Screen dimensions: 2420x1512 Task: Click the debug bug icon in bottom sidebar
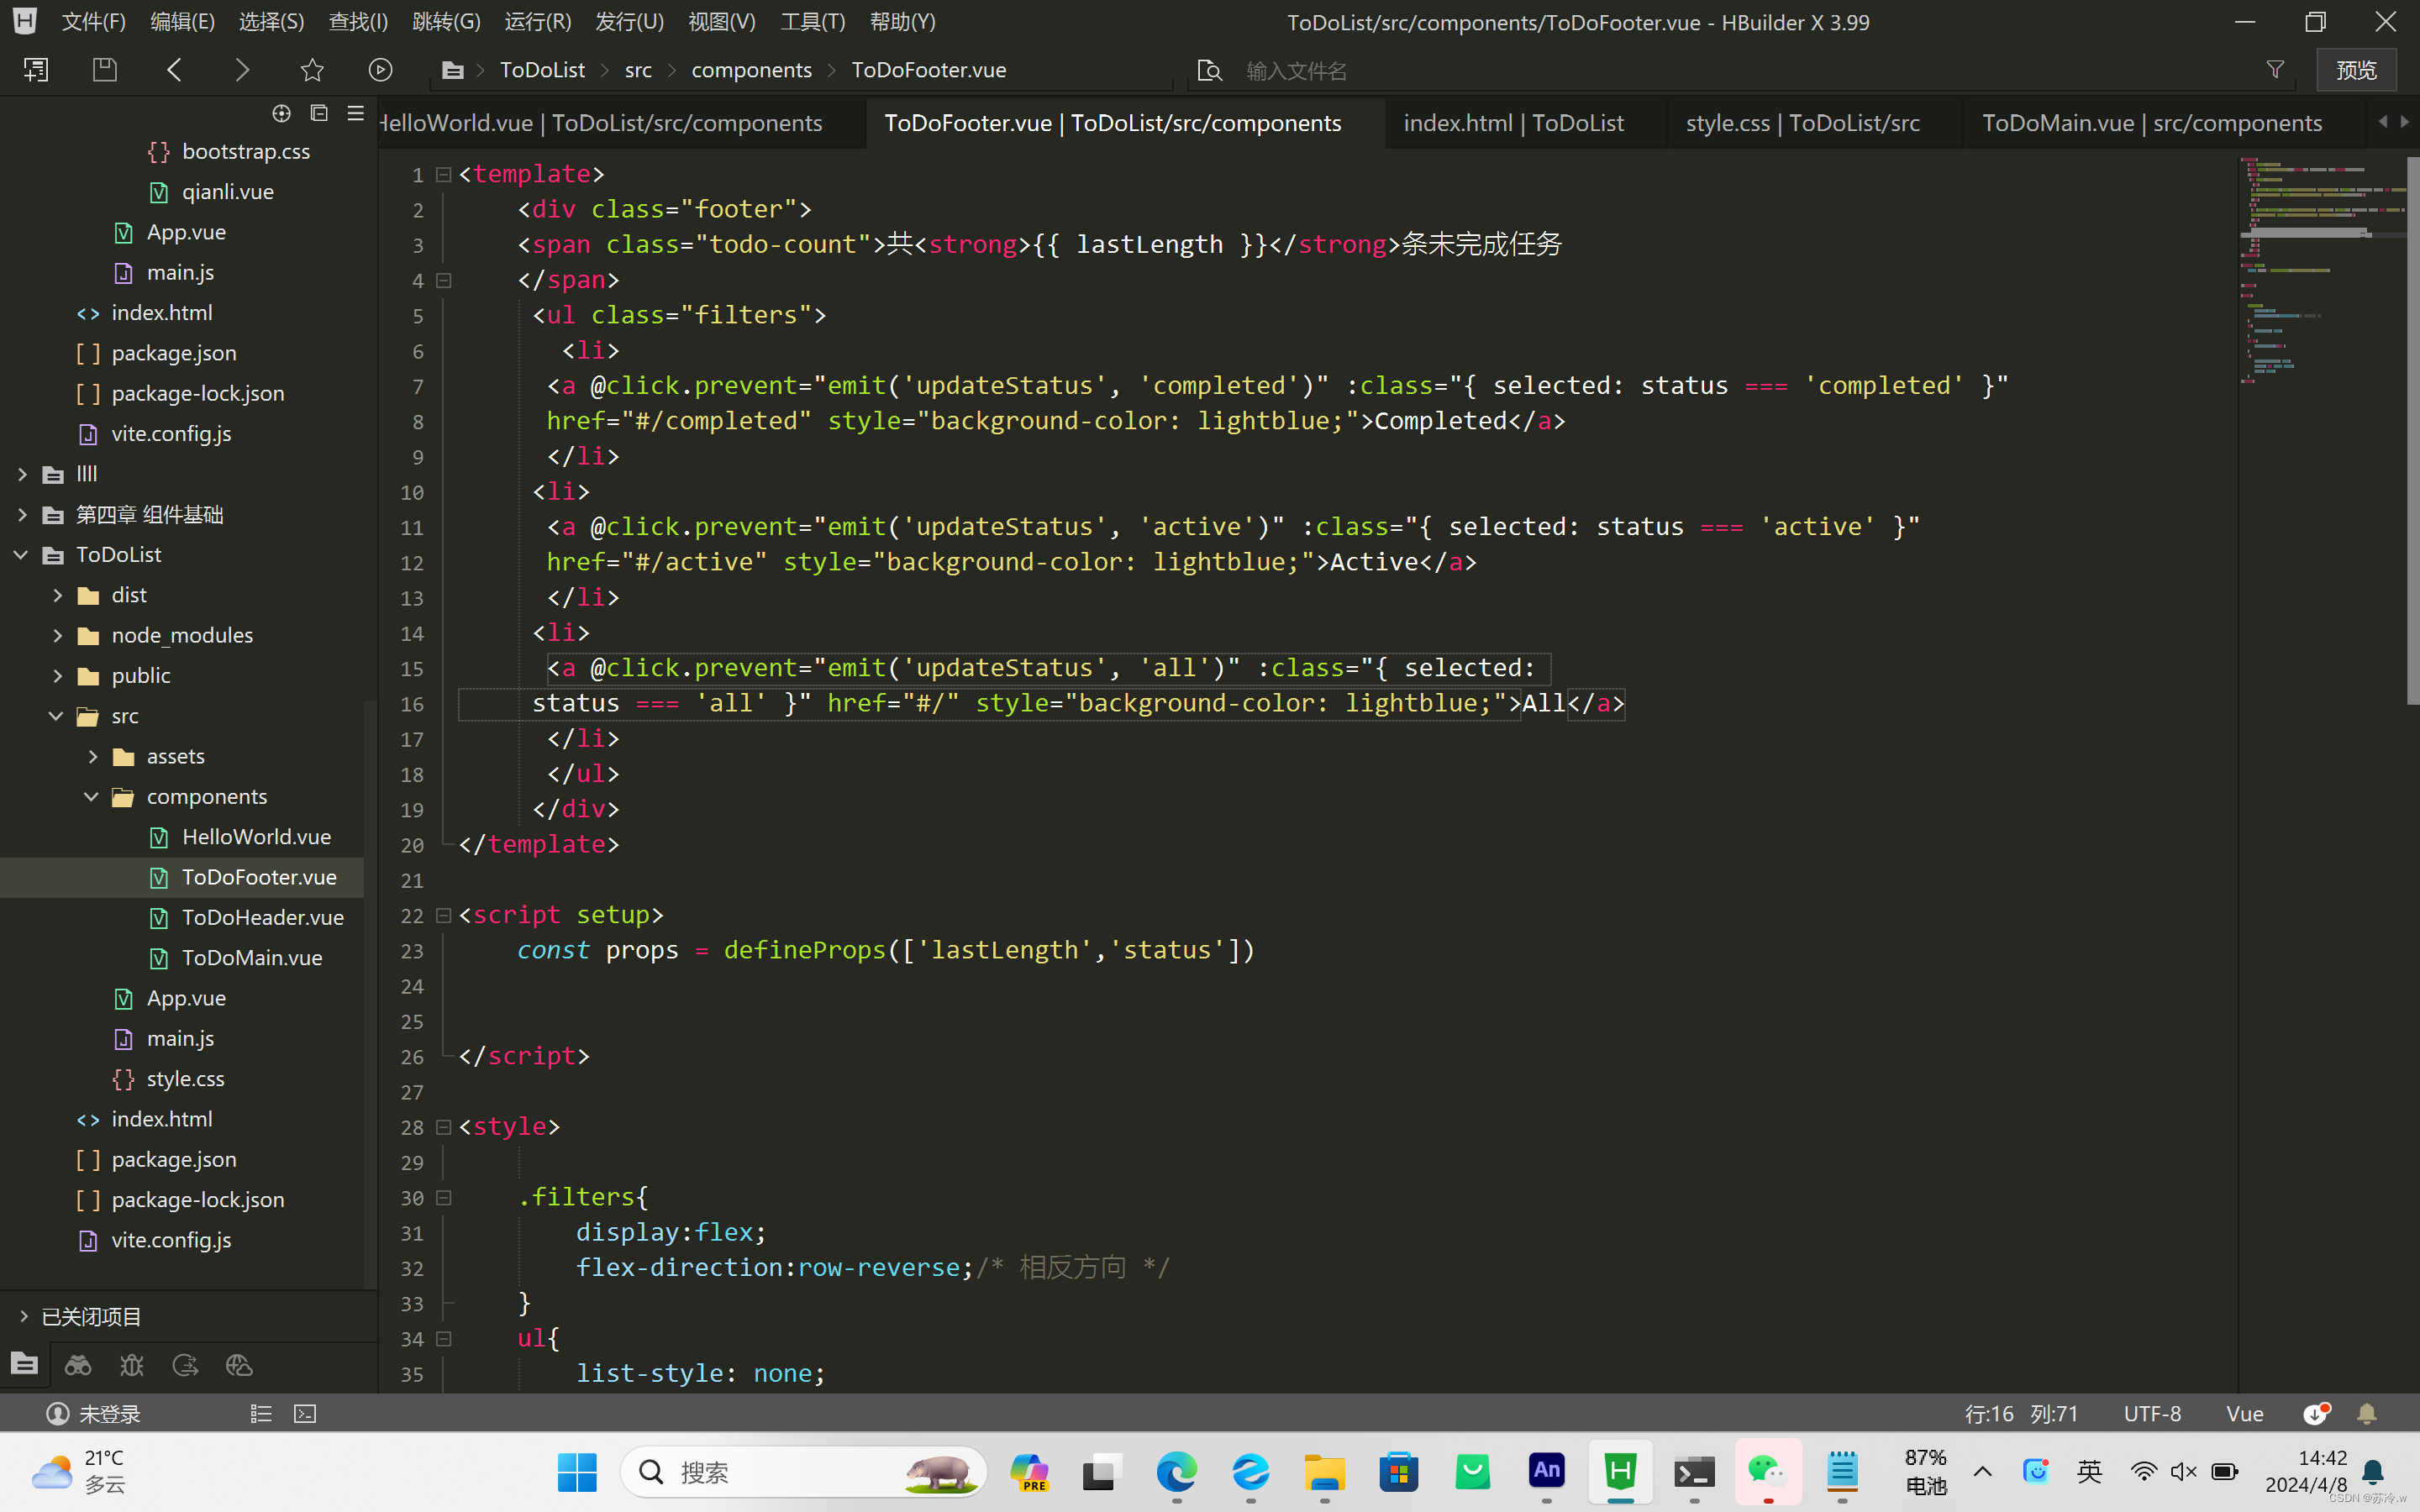tap(132, 1365)
